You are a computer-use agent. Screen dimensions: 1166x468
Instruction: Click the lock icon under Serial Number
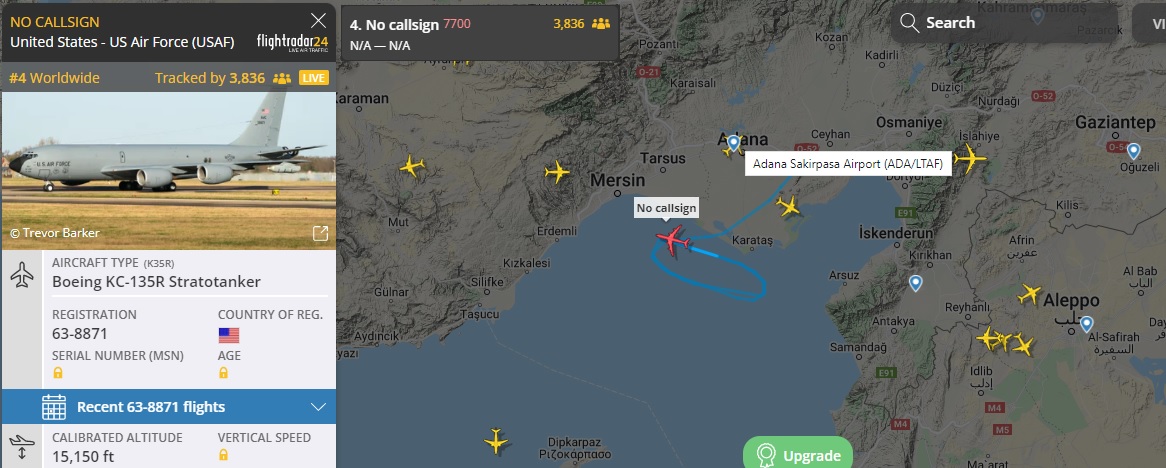pyautogui.click(x=58, y=373)
